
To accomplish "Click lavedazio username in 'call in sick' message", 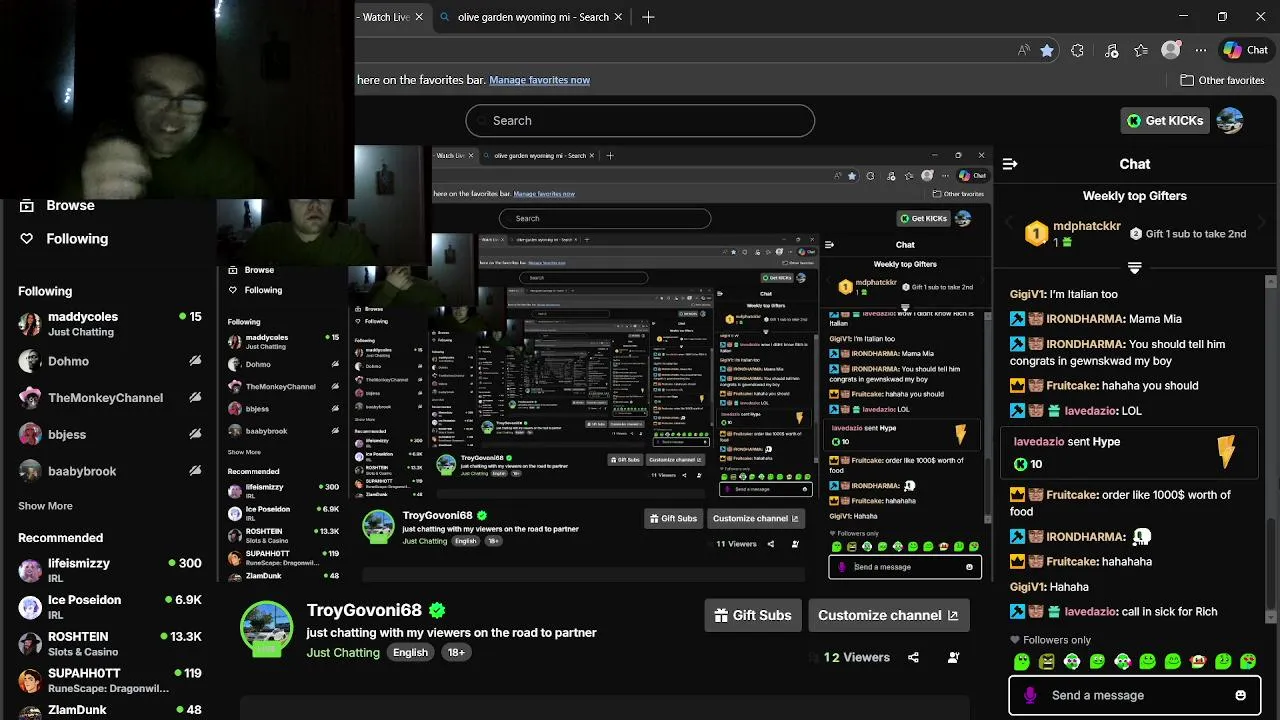I will [x=1092, y=612].
